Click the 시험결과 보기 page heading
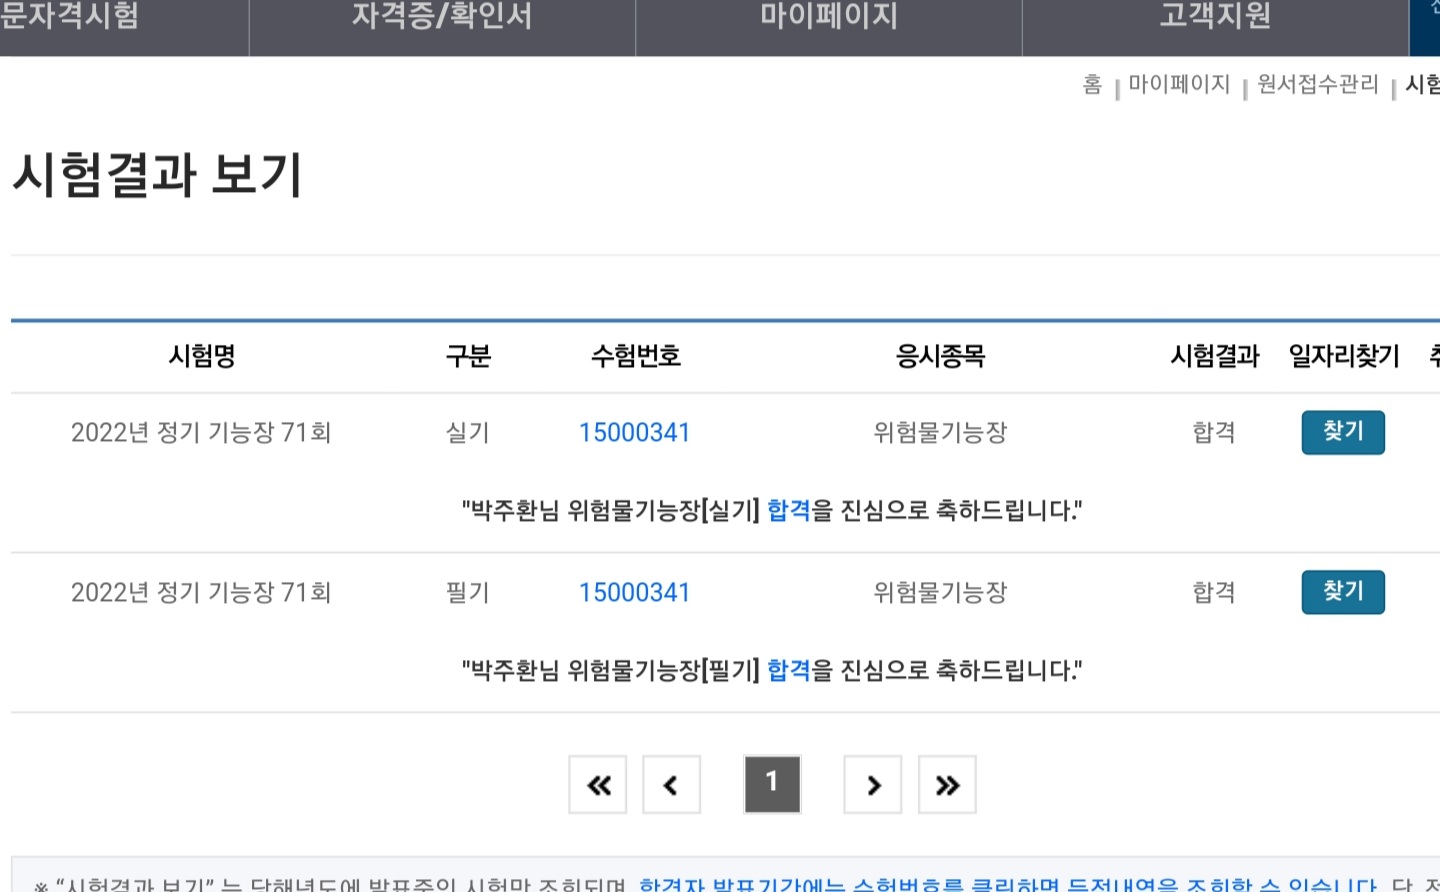1440x892 pixels. pyautogui.click(x=157, y=175)
